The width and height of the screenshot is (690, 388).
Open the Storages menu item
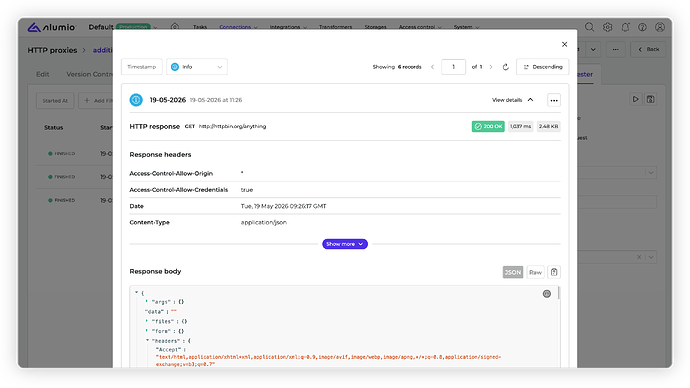pos(375,27)
